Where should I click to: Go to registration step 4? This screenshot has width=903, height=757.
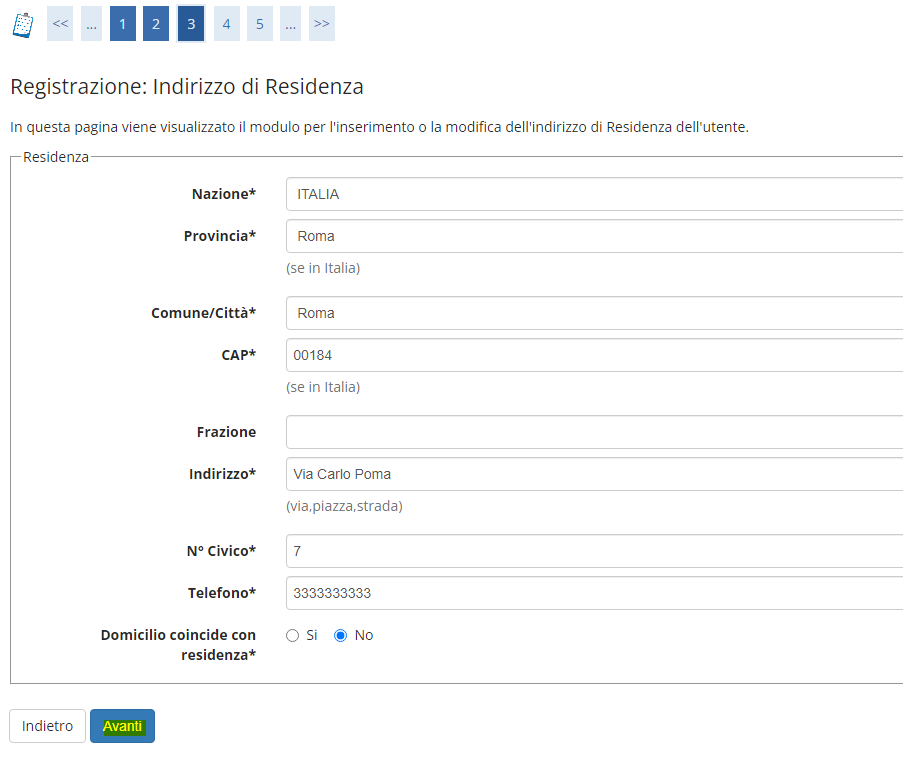(226, 24)
